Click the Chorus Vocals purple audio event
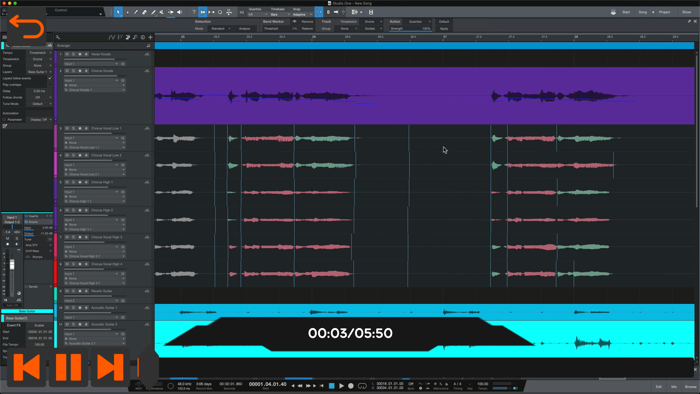 (x=425, y=95)
